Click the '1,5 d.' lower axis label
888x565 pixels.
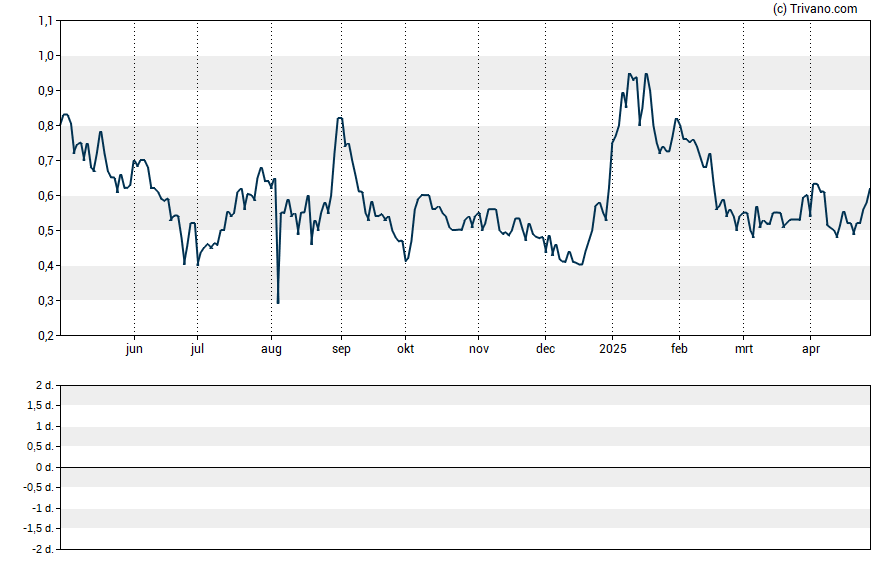pos(40,405)
